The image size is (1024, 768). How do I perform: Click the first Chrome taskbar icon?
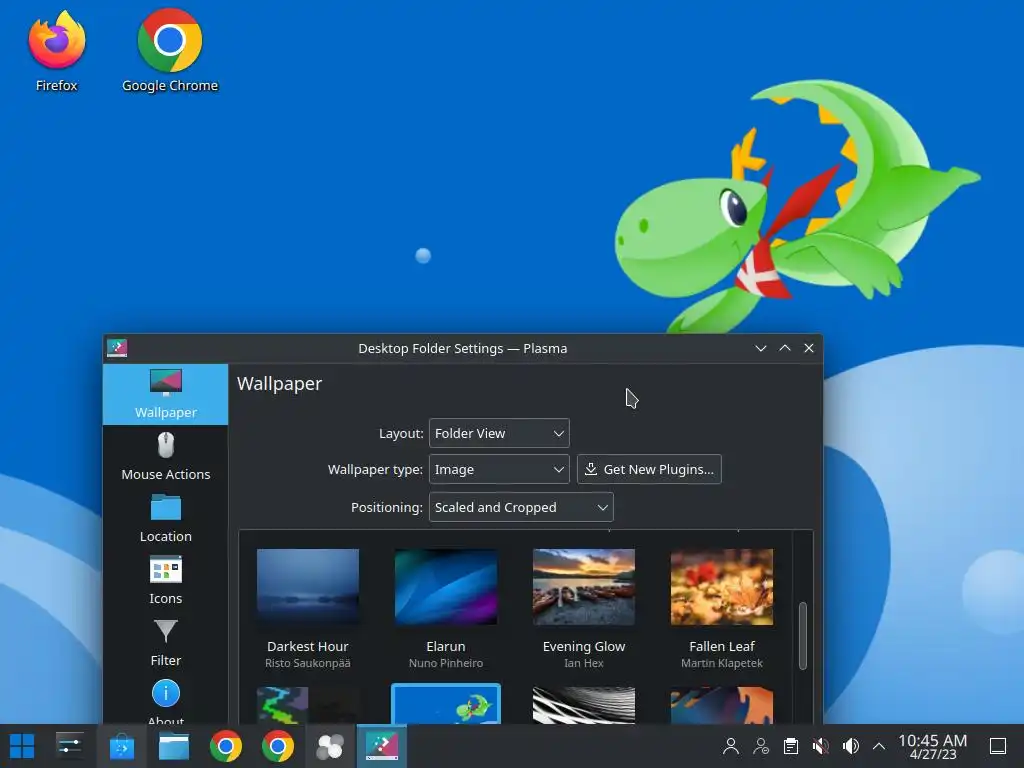click(226, 746)
